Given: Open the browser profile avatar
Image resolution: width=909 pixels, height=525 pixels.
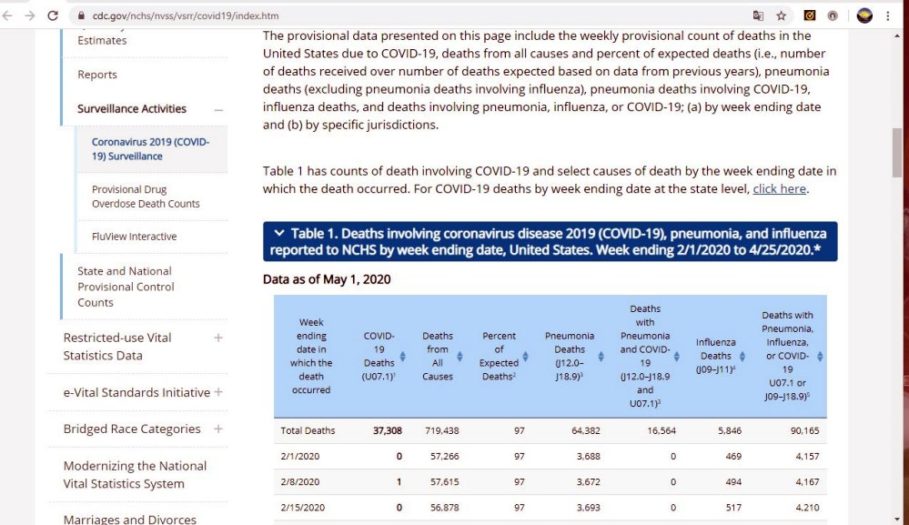Looking at the screenshot, I should [864, 16].
